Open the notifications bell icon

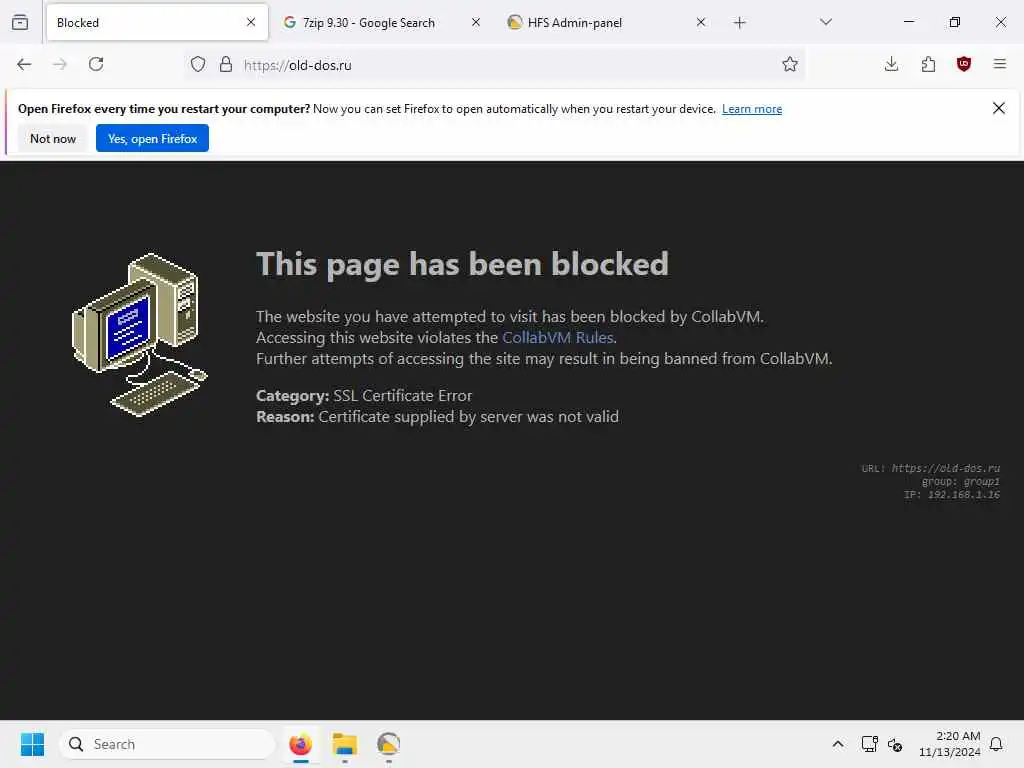tap(996, 744)
